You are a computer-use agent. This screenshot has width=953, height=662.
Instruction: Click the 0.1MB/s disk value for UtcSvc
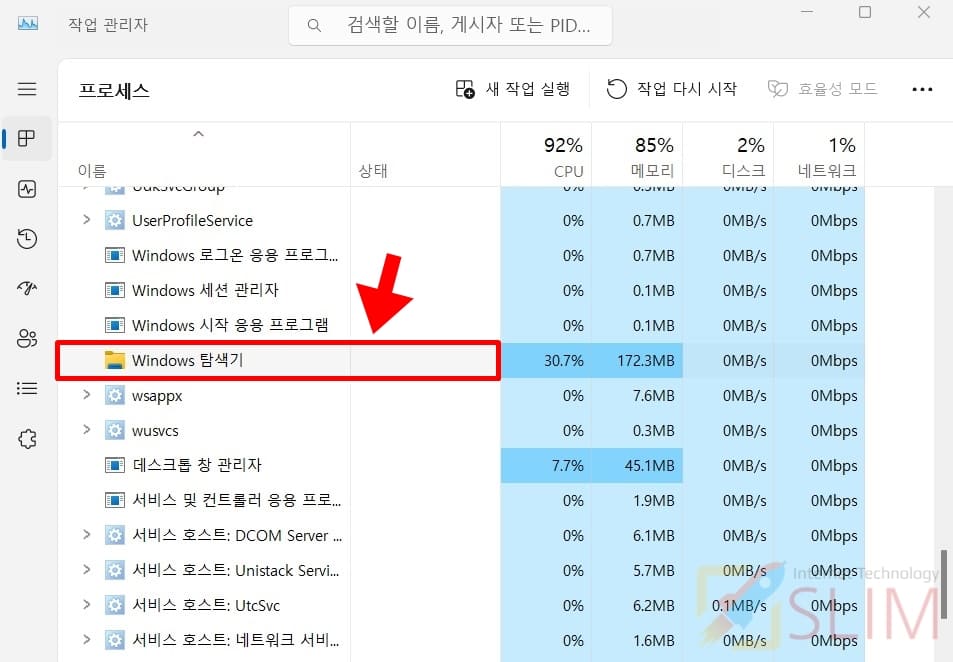coord(738,605)
